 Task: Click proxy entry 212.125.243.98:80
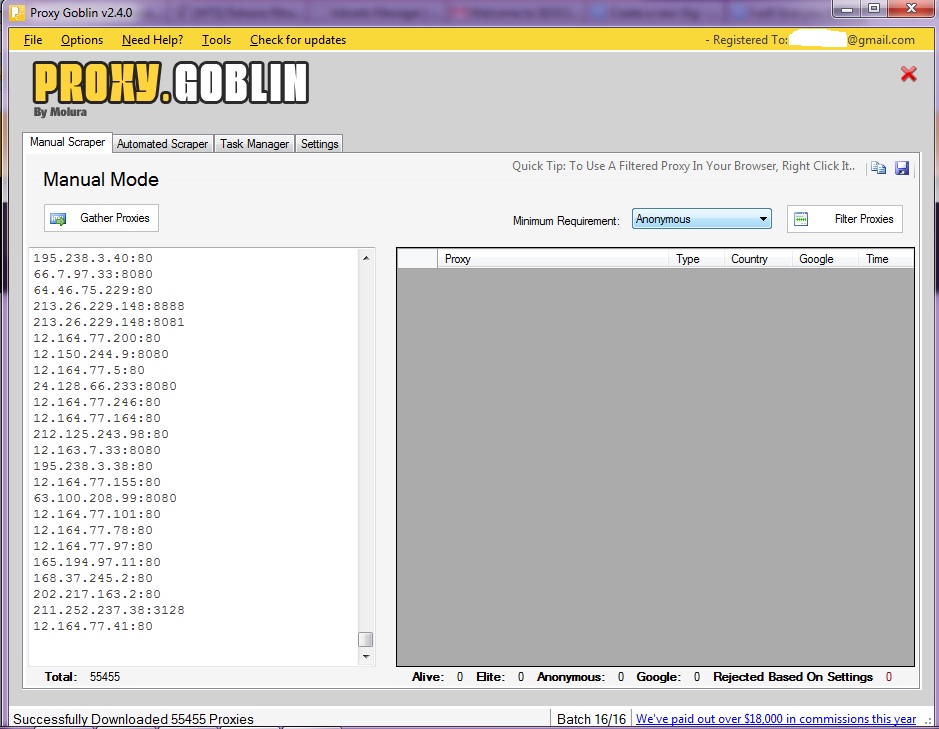click(x=101, y=434)
